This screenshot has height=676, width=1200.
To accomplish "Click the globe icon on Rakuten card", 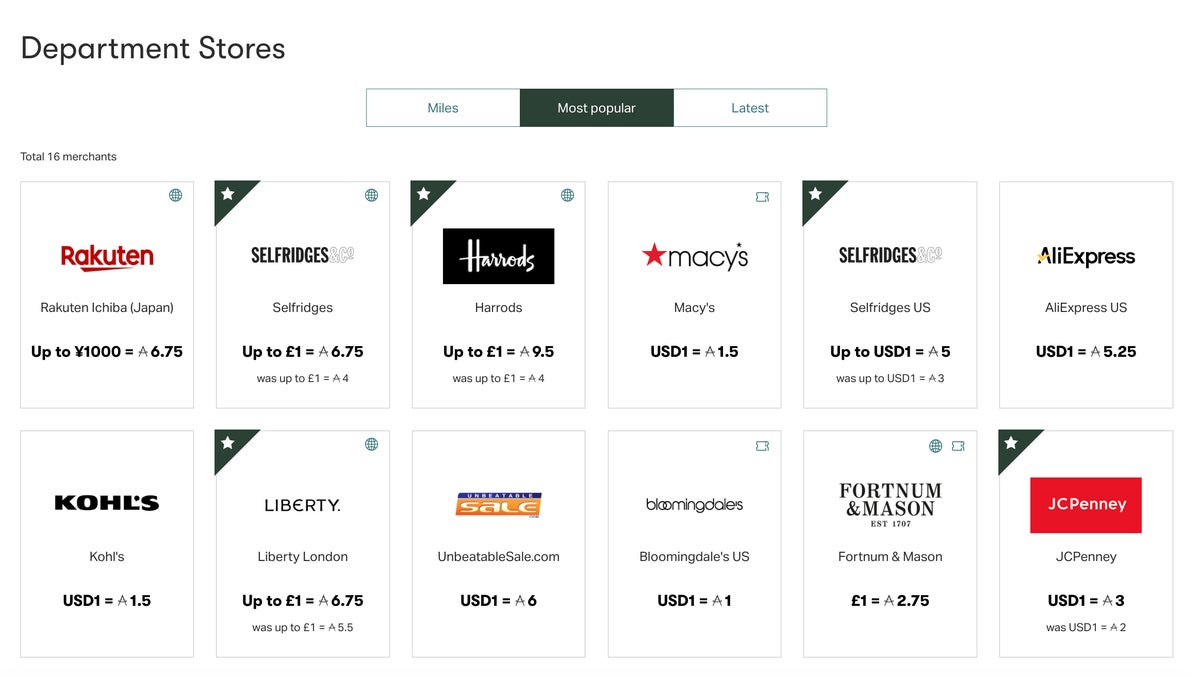I will click(x=176, y=196).
